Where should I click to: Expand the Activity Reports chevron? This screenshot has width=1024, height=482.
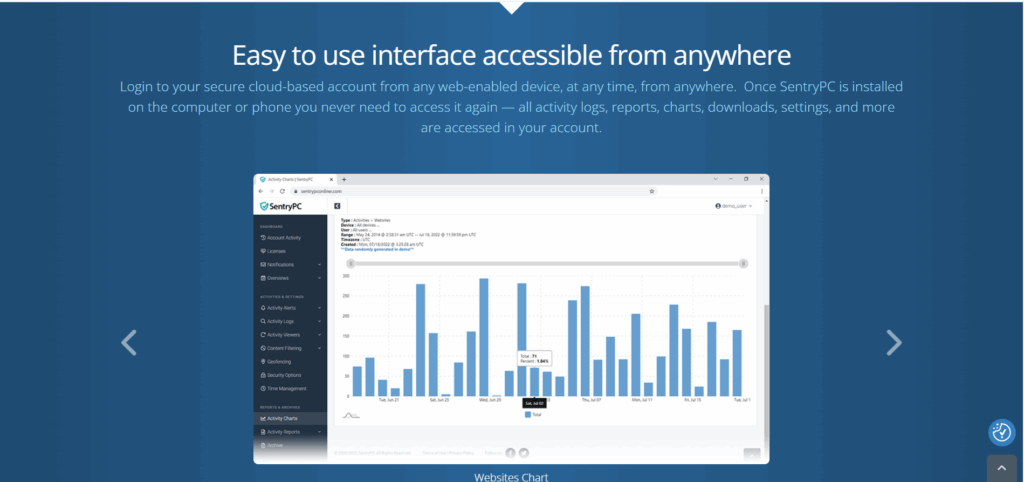pyautogui.click(x=319, y=432)
